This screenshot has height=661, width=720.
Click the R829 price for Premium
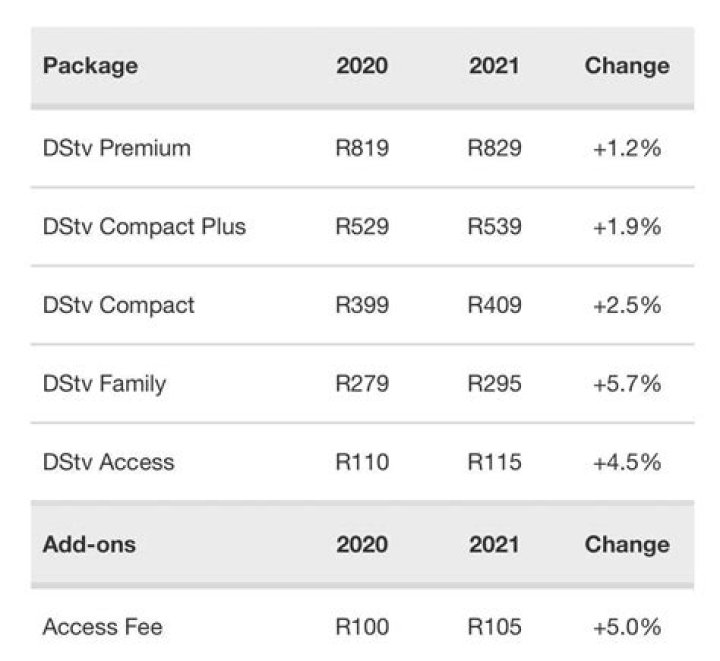pos(494,149)
